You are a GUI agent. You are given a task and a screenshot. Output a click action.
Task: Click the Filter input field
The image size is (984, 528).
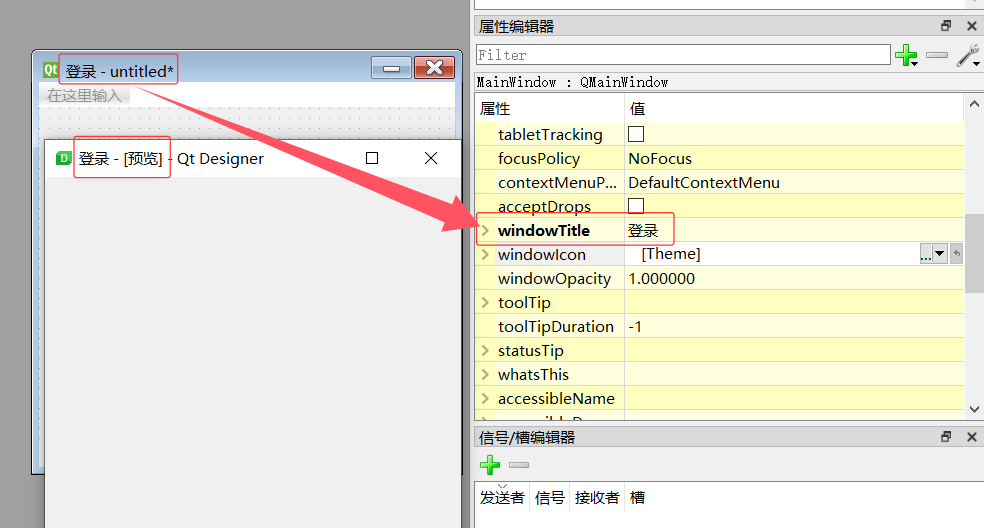point(683,55)
